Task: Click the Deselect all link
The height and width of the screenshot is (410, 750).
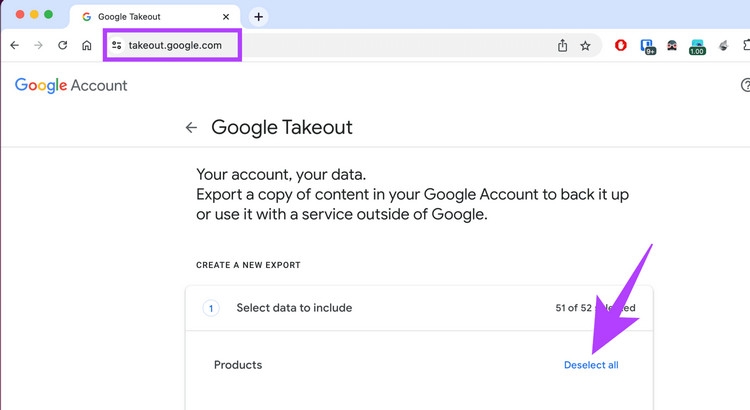Action: (x=591, y=365)
